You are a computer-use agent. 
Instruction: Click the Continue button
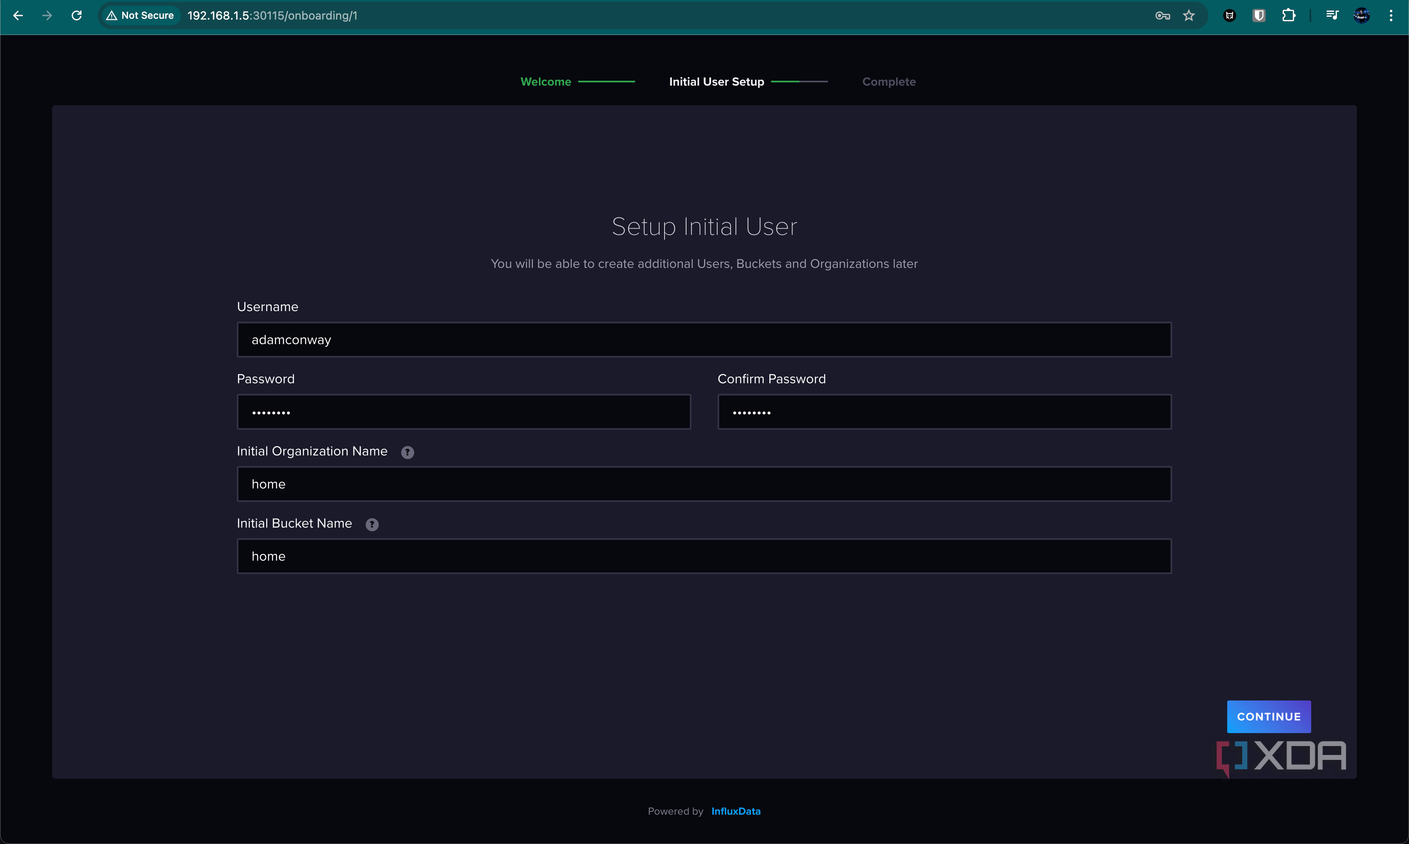pyautogui.click(x=1269, y=716)
